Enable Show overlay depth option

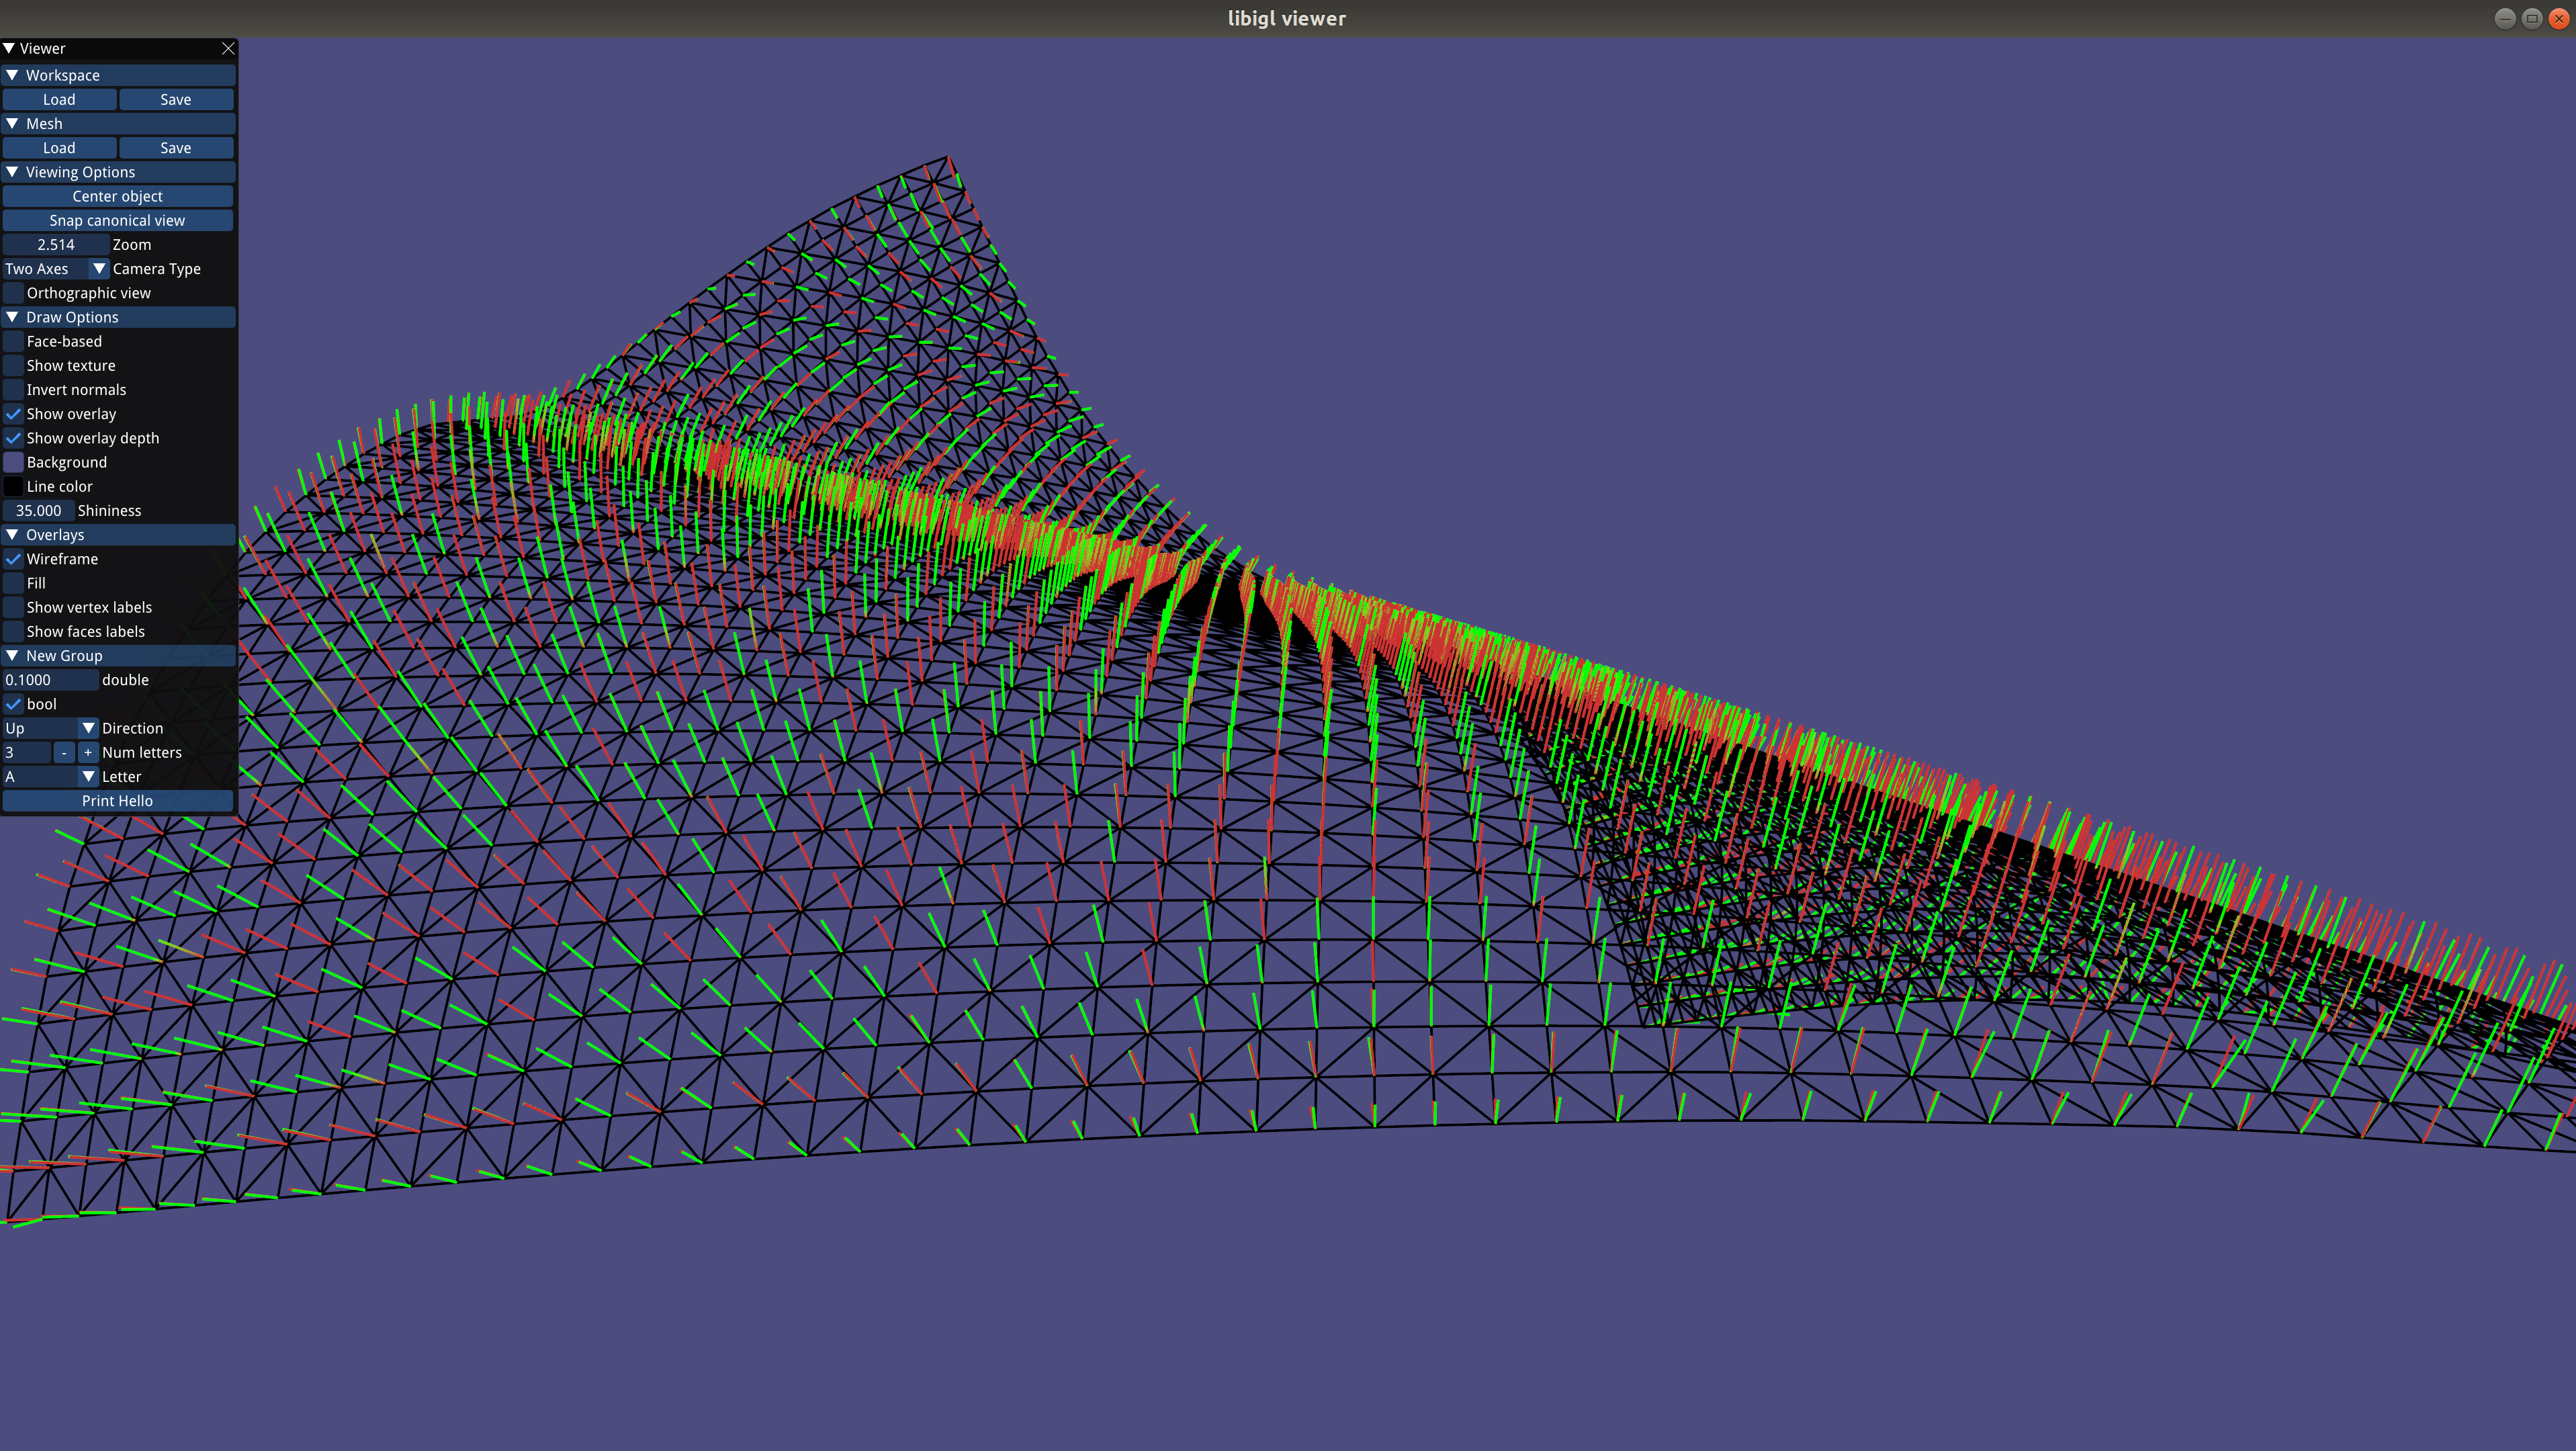(14, 437)
